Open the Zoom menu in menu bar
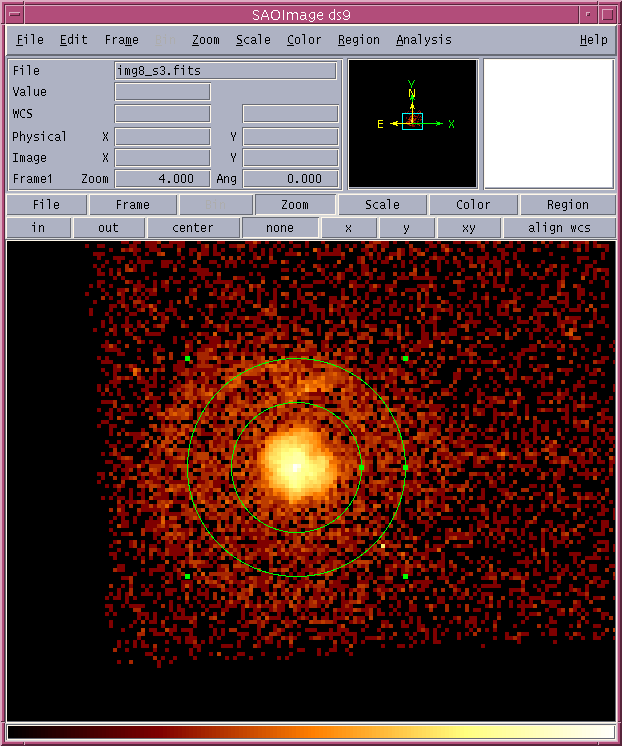The width and height of the screenshot is (622, 746). coord(206,39)
